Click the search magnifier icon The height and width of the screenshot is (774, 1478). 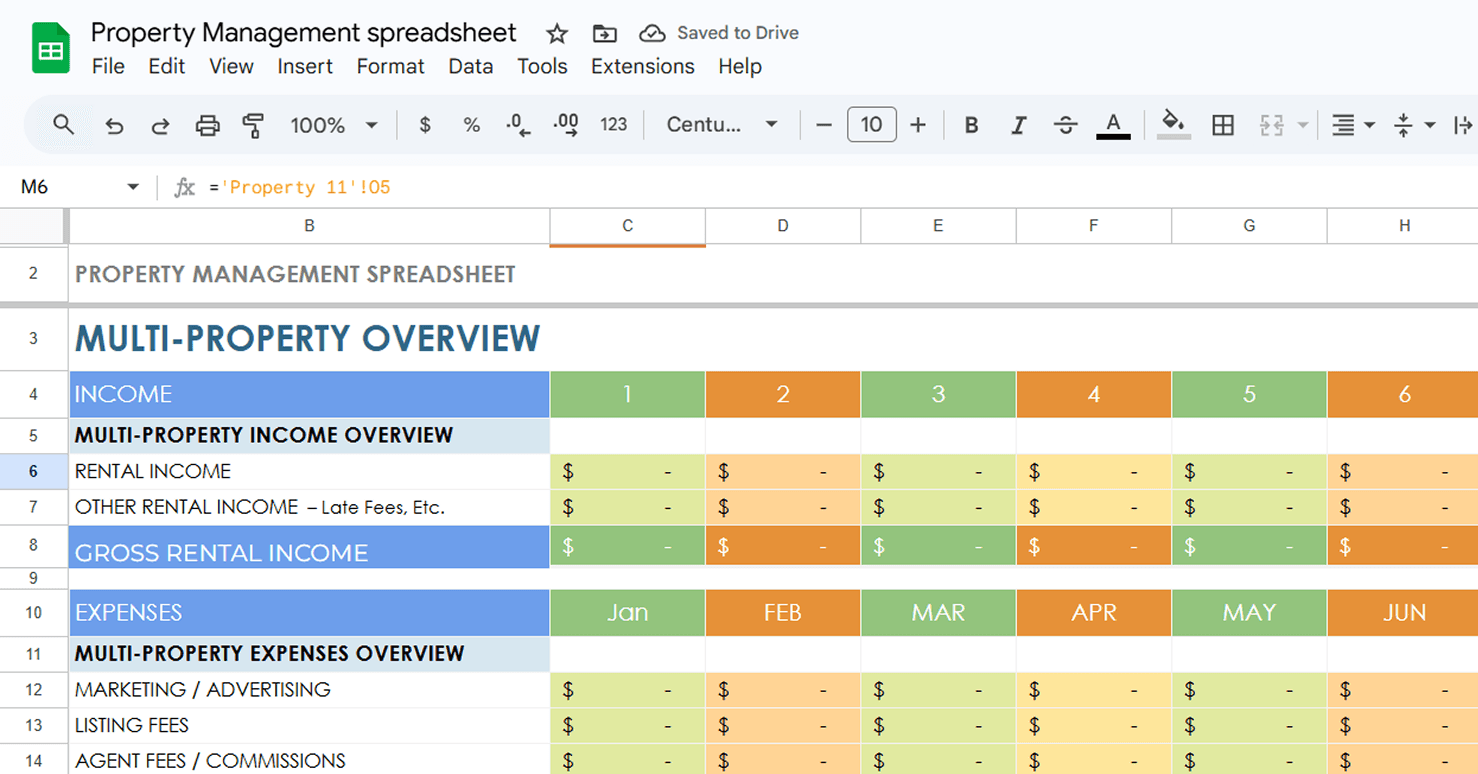coord(64,125)
